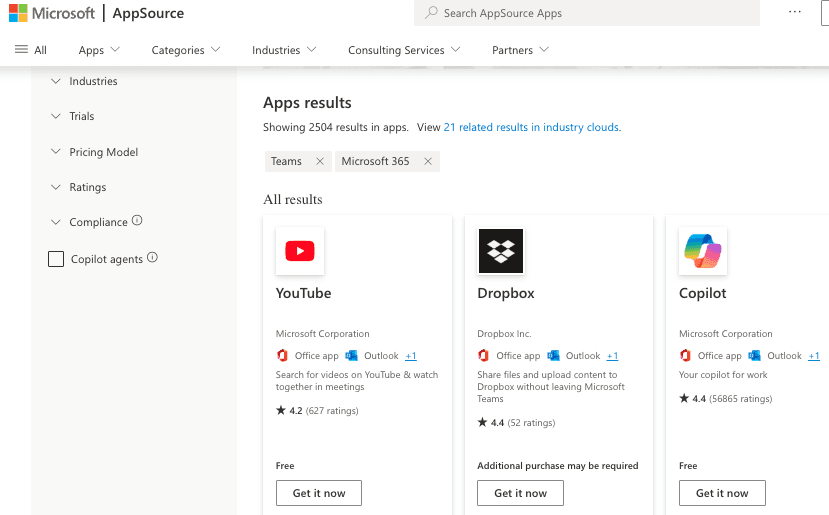Open the Dropbox app title
Image resolution: width=829 pixels, height=515 pixels.
506,293
